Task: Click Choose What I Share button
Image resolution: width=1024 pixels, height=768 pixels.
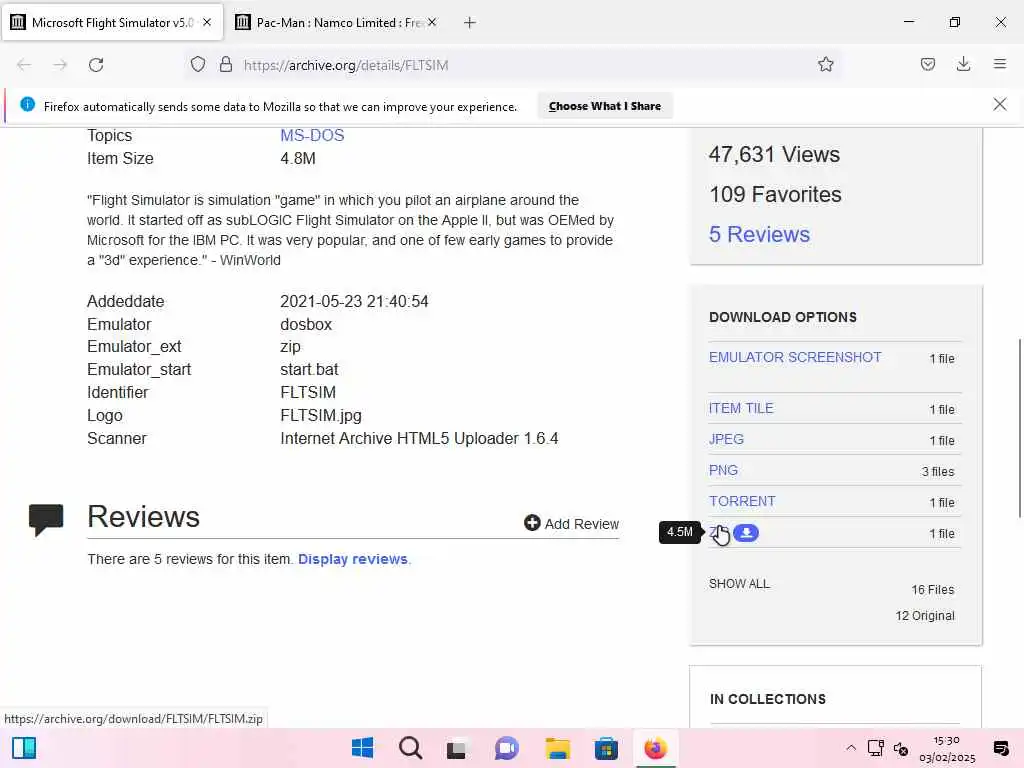Action: [x=605, y=106]
